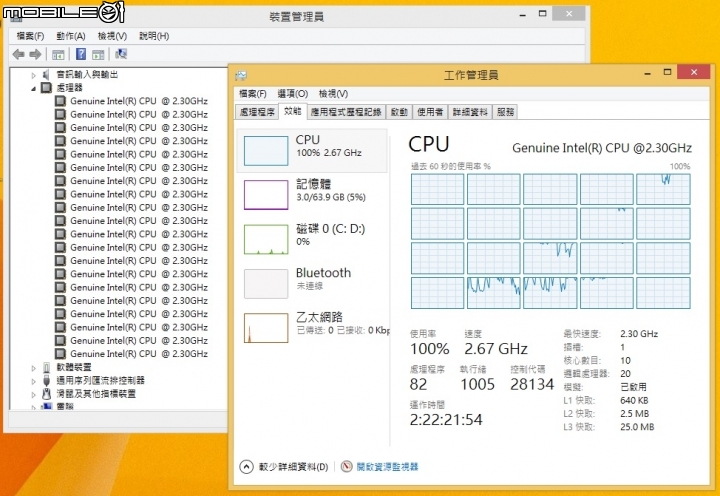Click speaker icon beside 音訊輸入與輸出

pyautogui.click(x=46, y=74)
